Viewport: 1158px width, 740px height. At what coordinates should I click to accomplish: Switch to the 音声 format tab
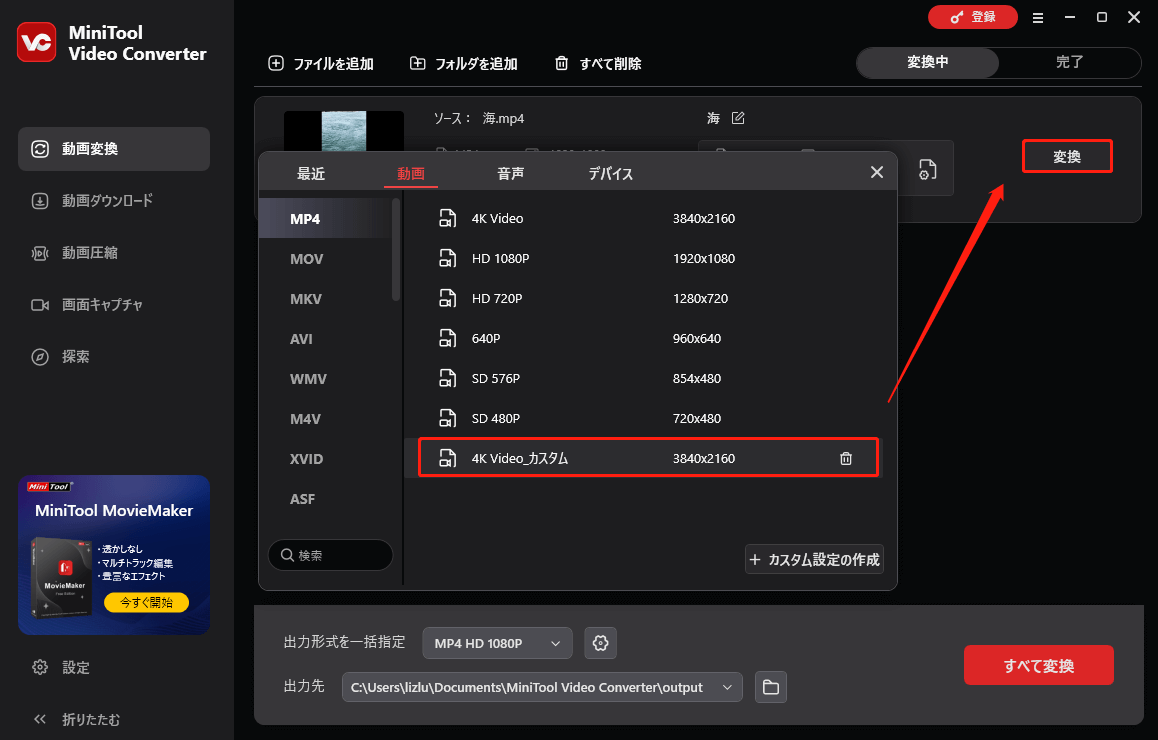tap(510, 174)
